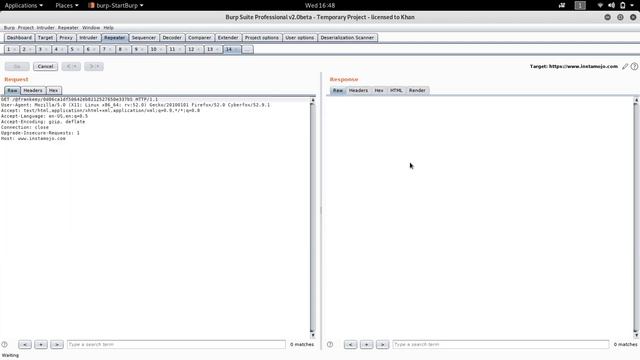
Task: Select request Headers view tab
Action: pyautogui.click(x=33, y=91)
